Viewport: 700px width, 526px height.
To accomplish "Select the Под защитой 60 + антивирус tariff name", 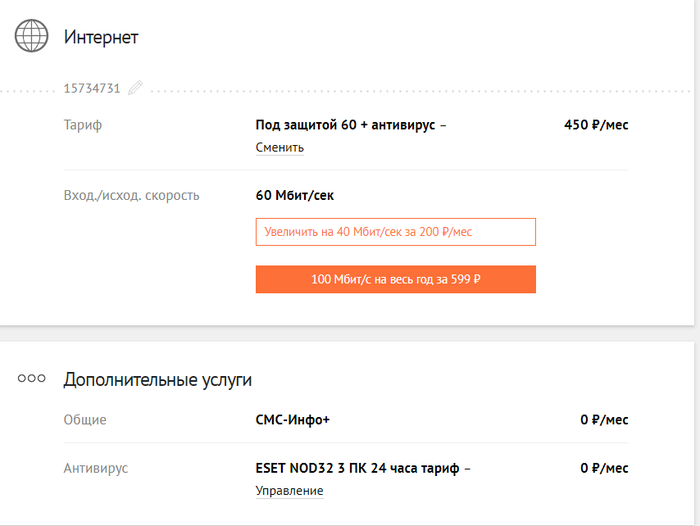I will (x=350, y=126).
